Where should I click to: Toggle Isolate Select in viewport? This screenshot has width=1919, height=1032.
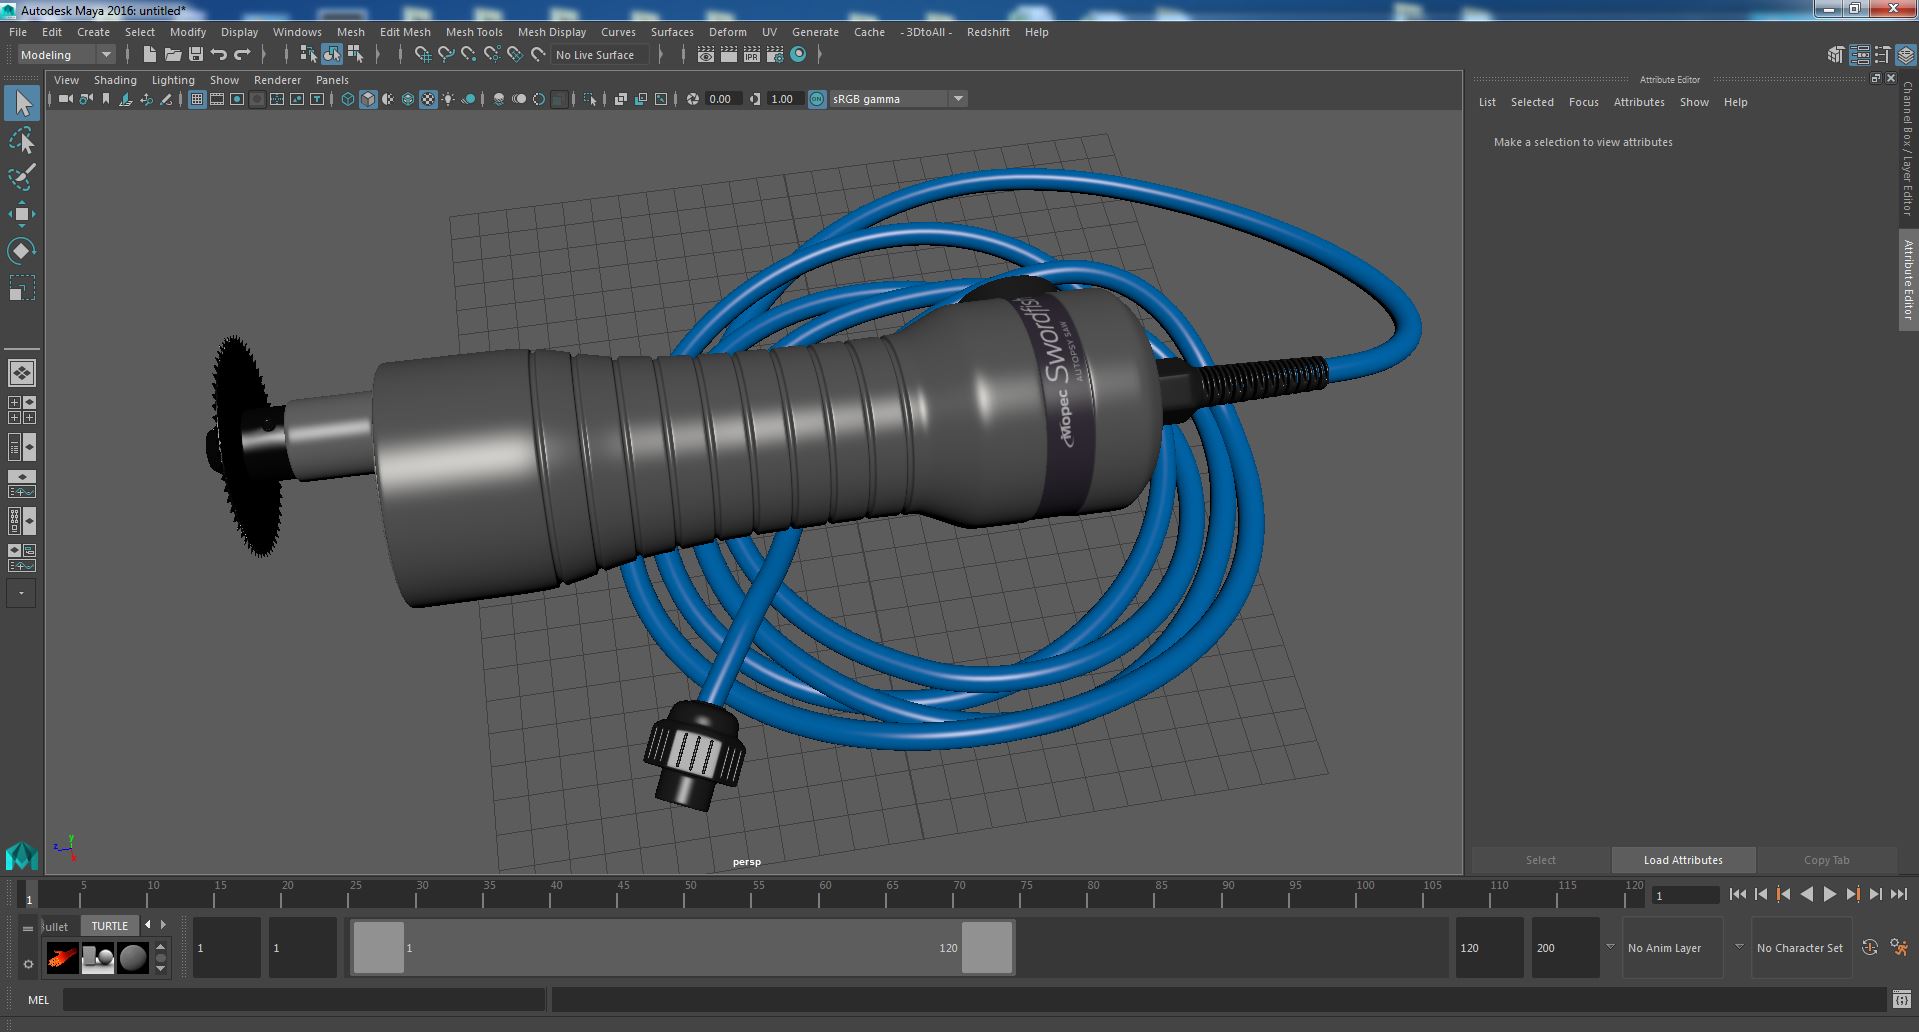590,99
